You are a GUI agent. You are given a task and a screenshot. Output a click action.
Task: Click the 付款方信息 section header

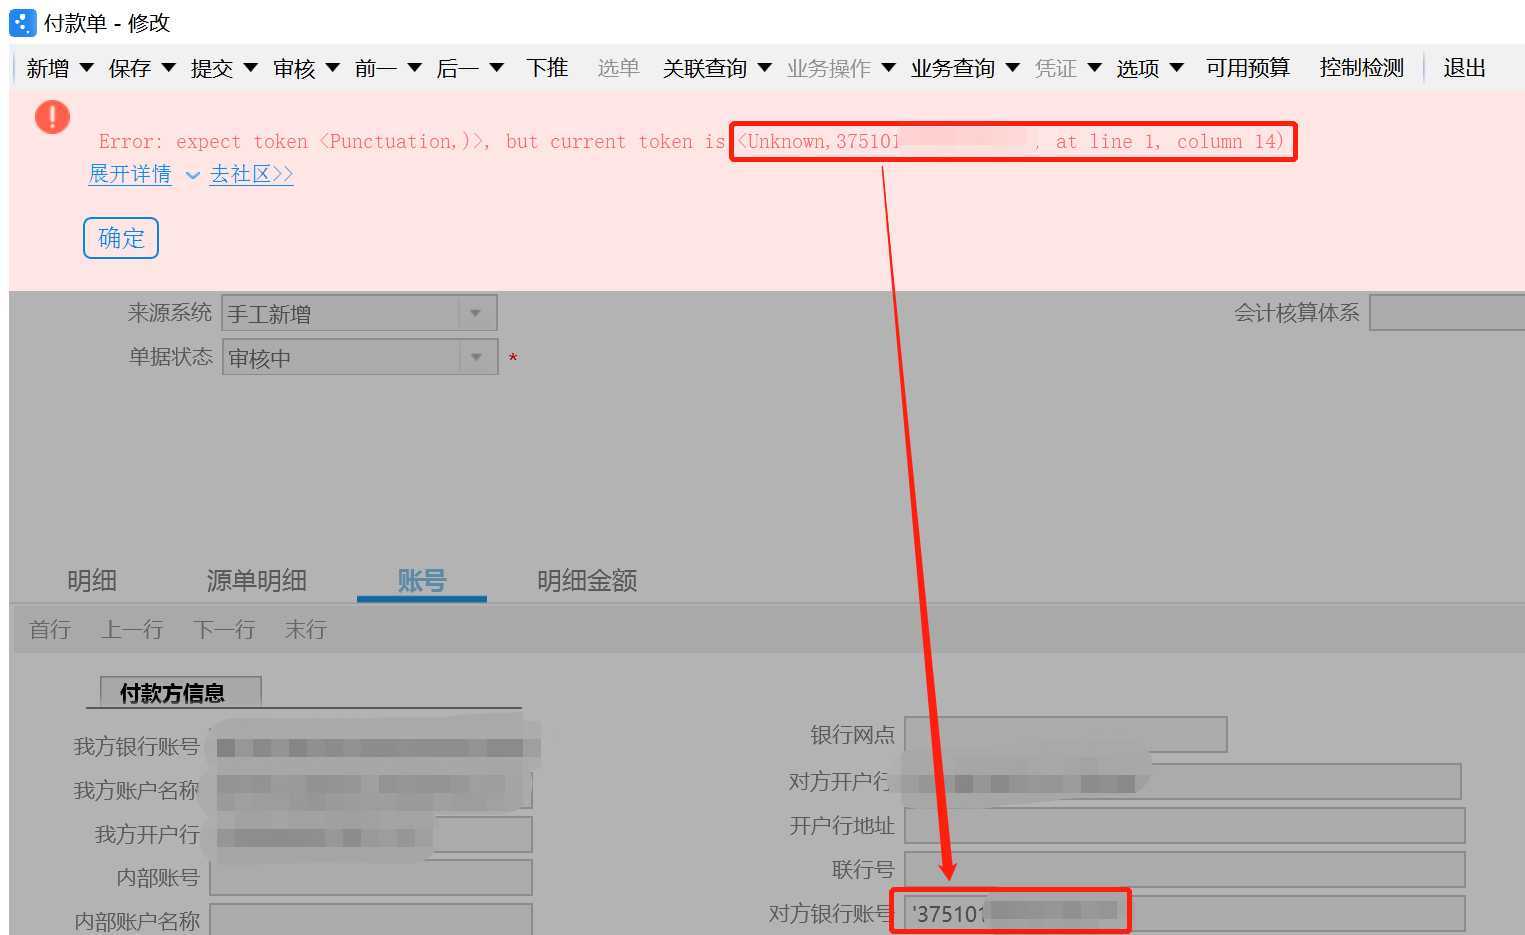coord(181,692)
